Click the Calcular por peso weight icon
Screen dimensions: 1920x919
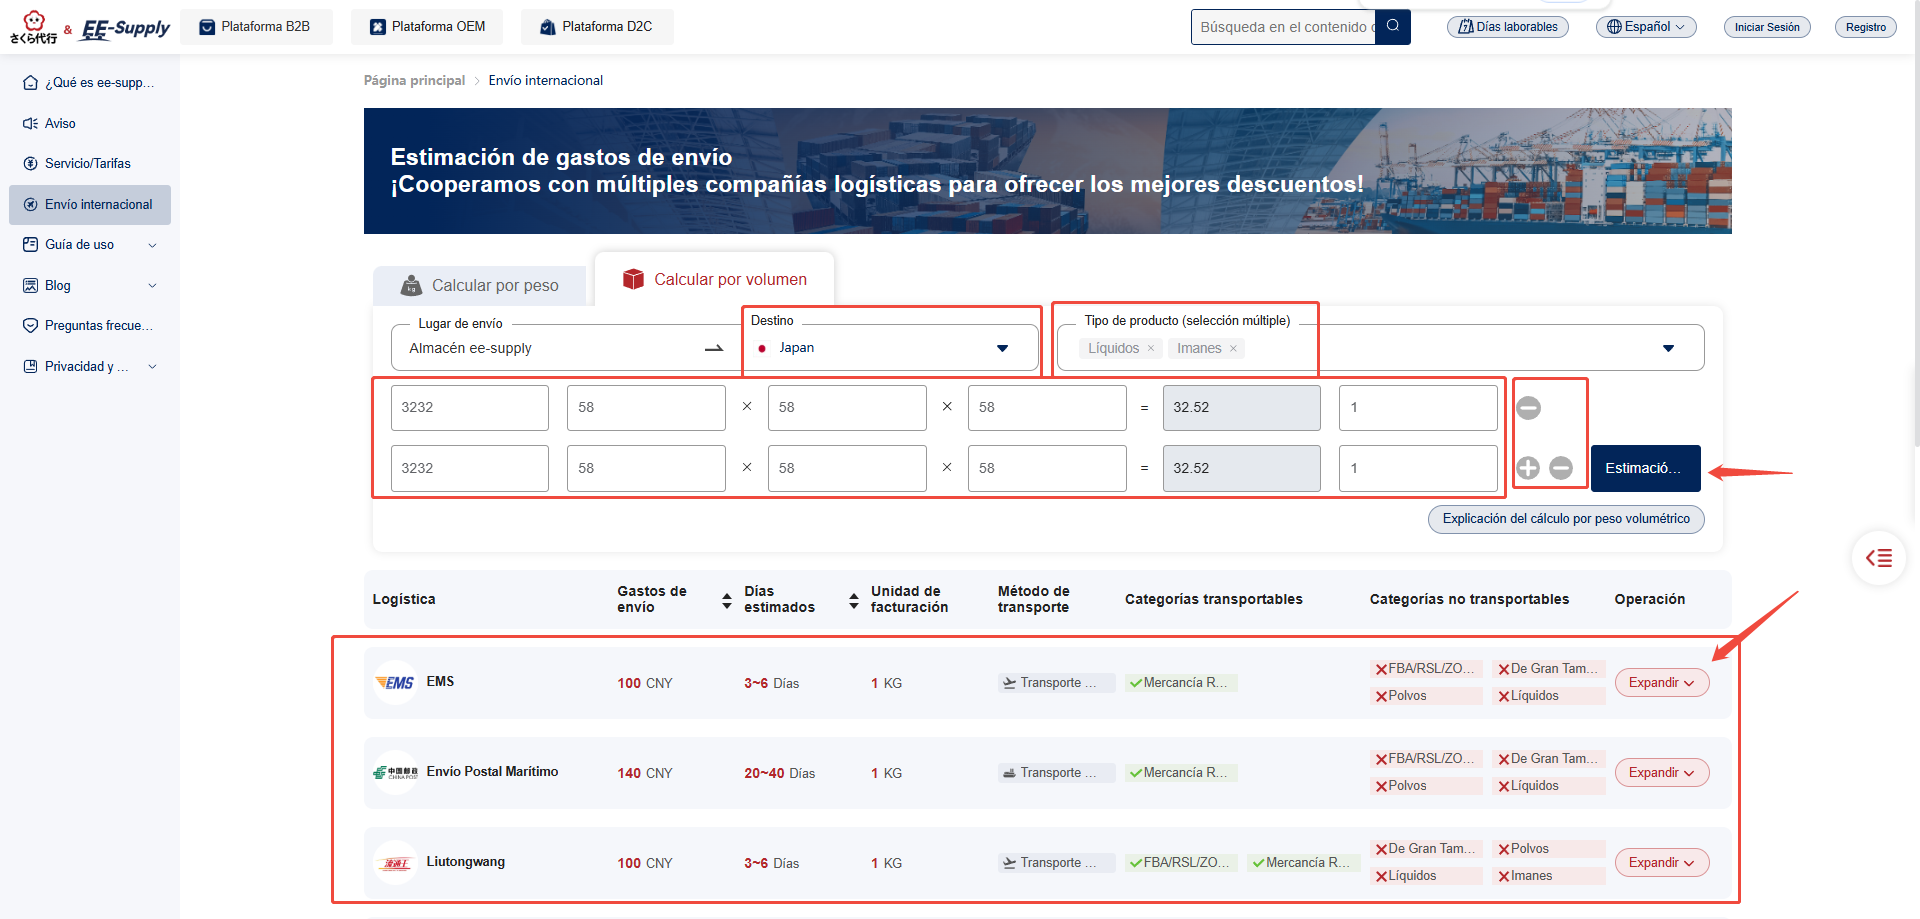[411, 285]
